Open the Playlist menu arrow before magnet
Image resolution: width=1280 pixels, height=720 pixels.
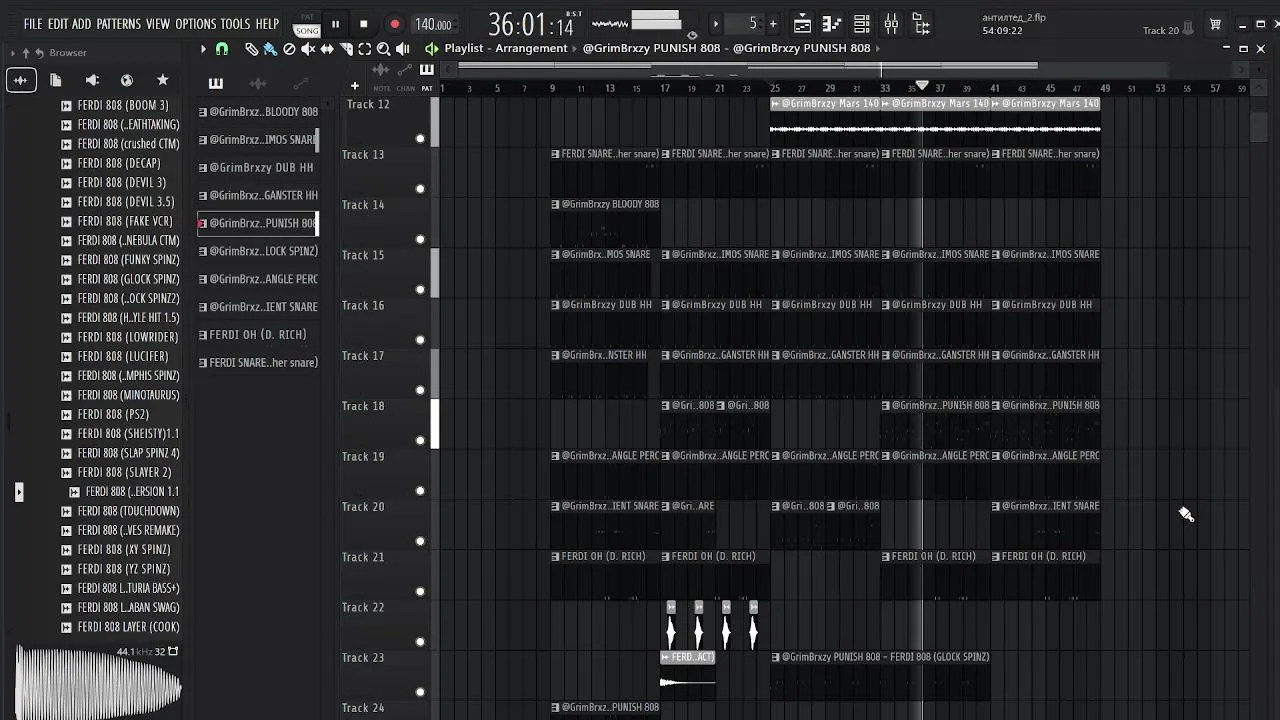point(203,48)
